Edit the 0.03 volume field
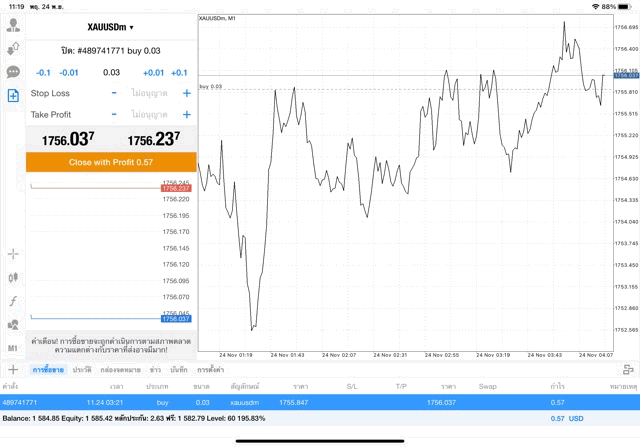The image size is (640, 447). click(111, 73)
